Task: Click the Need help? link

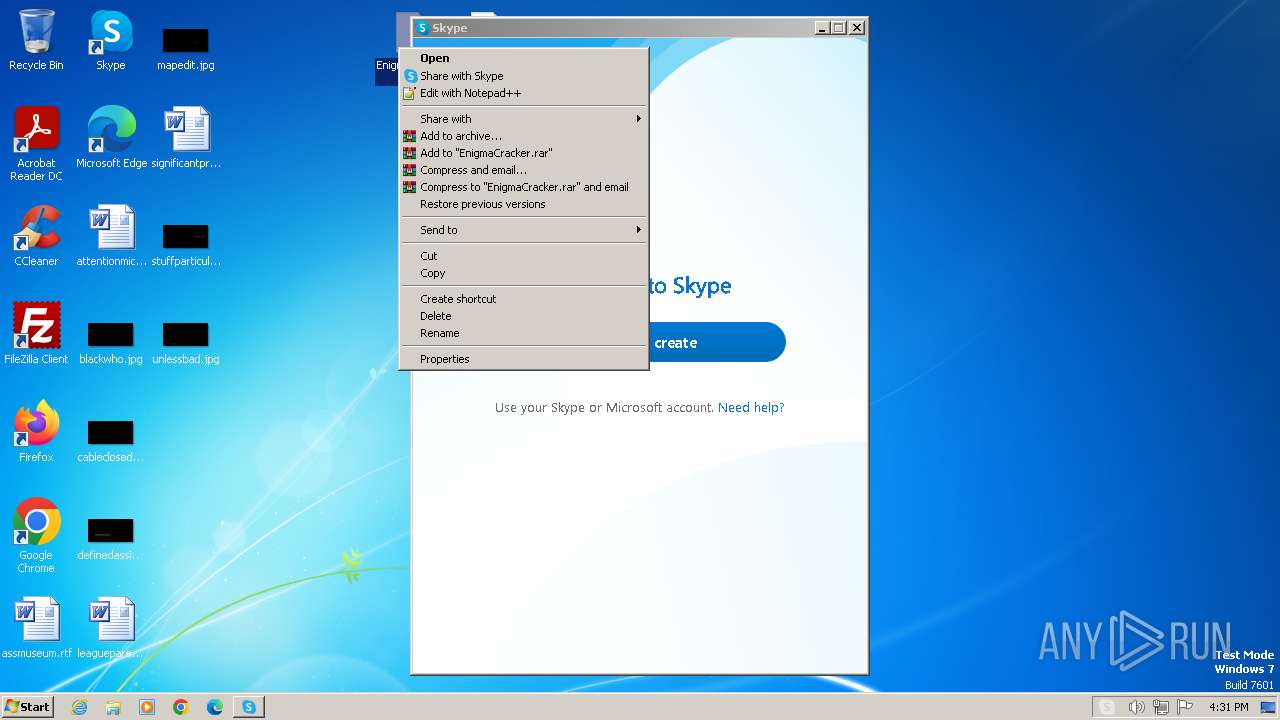Action: 751,408
